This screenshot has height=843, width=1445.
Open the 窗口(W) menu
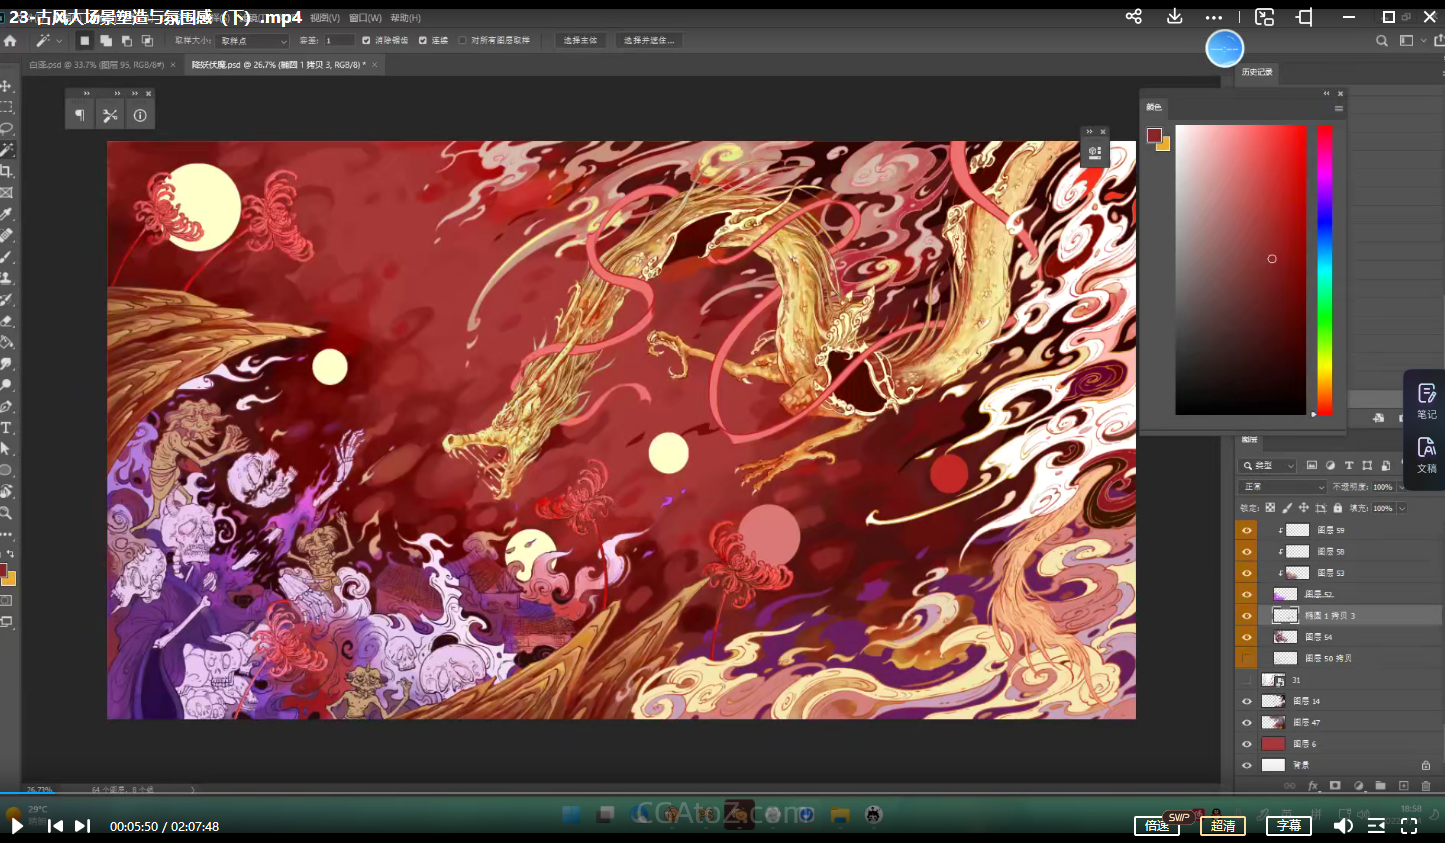tap(365, 18)
